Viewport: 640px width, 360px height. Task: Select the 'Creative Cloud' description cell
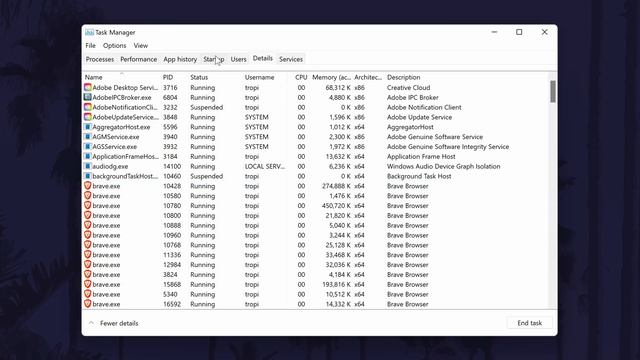(x=408, y=87)
